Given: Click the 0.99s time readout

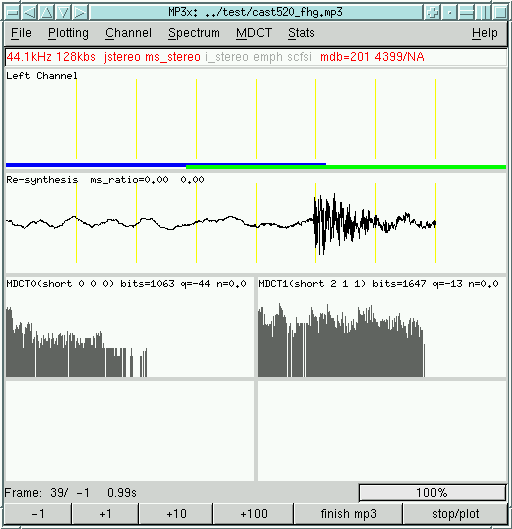Looking at the screenshot, I should pos(122,493).
